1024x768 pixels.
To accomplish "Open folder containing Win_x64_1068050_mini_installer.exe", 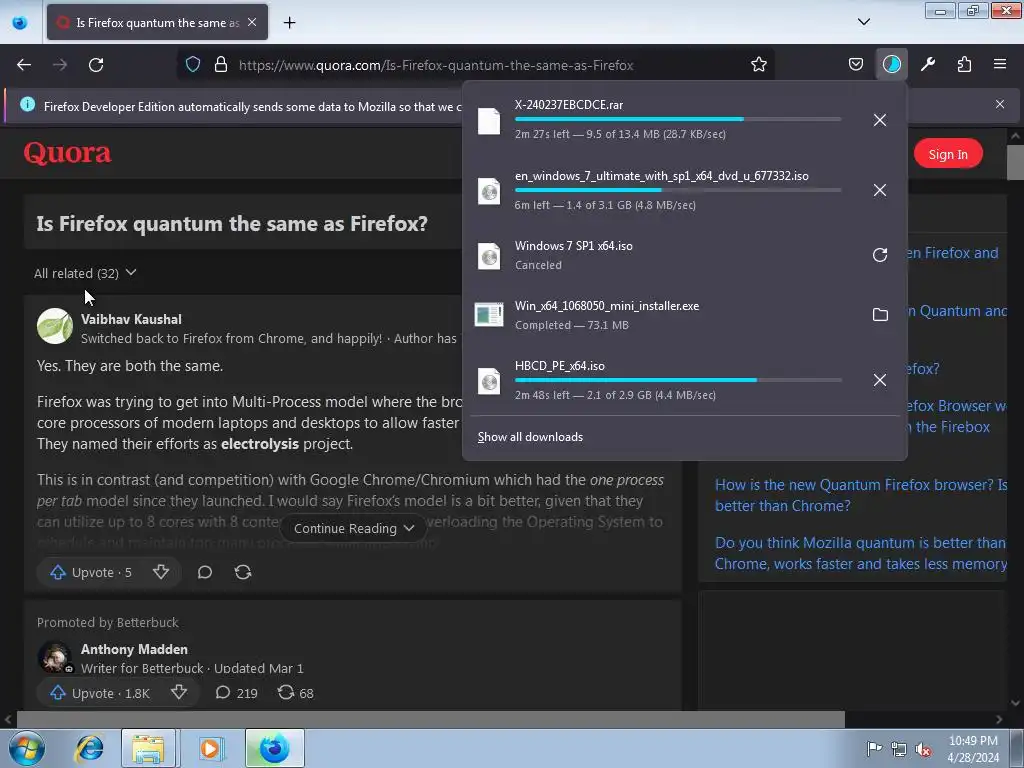I will (880, 315).
